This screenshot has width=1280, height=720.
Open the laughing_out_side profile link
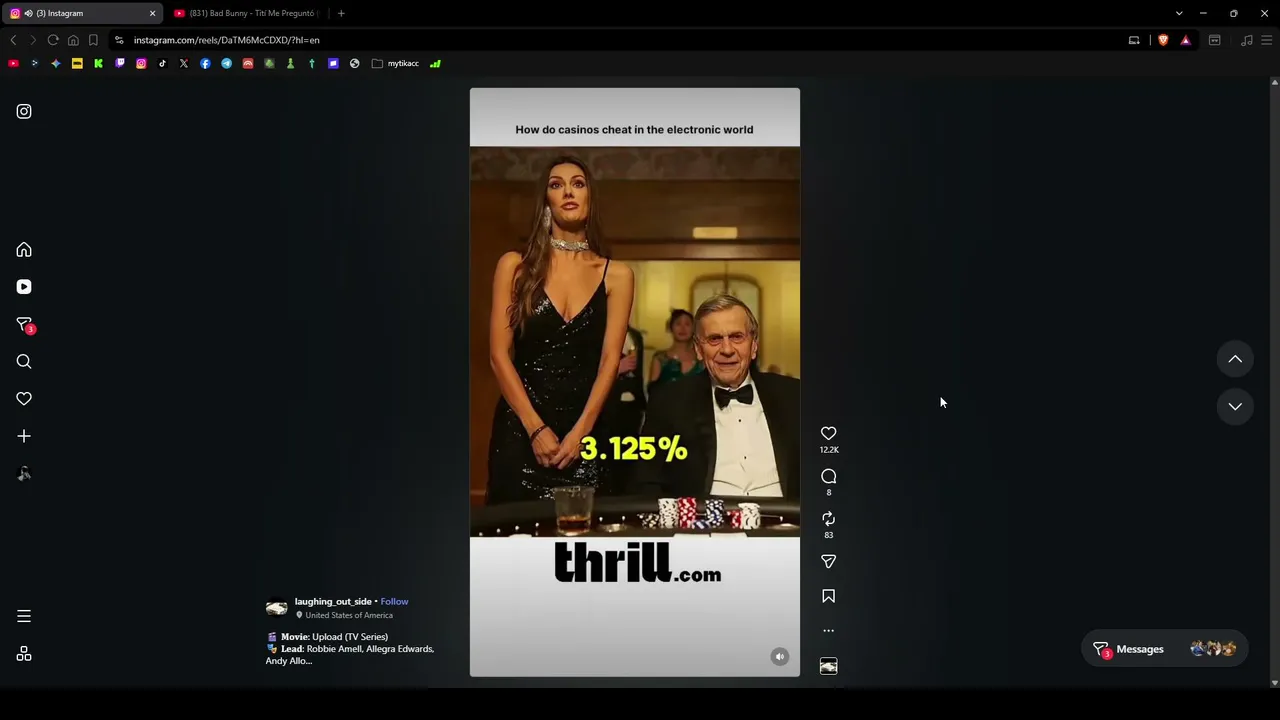tap(333, 602)
